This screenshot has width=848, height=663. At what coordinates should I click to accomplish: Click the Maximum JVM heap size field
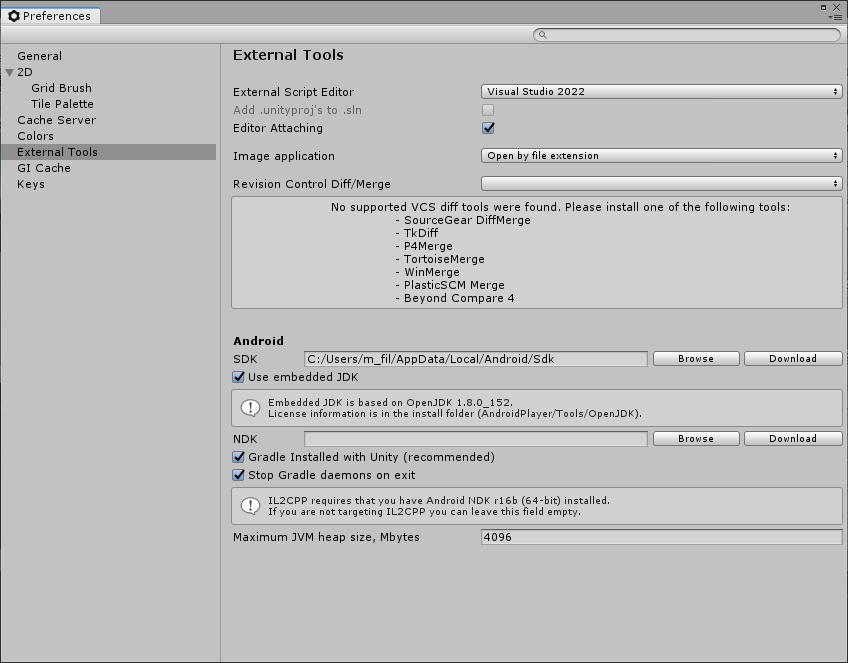pos(661,537)
